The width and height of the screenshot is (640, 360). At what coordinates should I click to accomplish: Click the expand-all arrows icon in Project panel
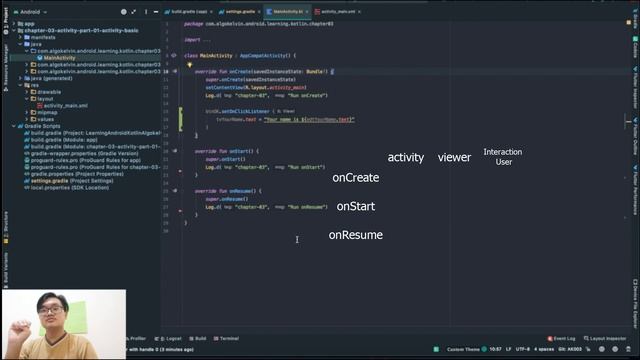click(x=133, y=12)
